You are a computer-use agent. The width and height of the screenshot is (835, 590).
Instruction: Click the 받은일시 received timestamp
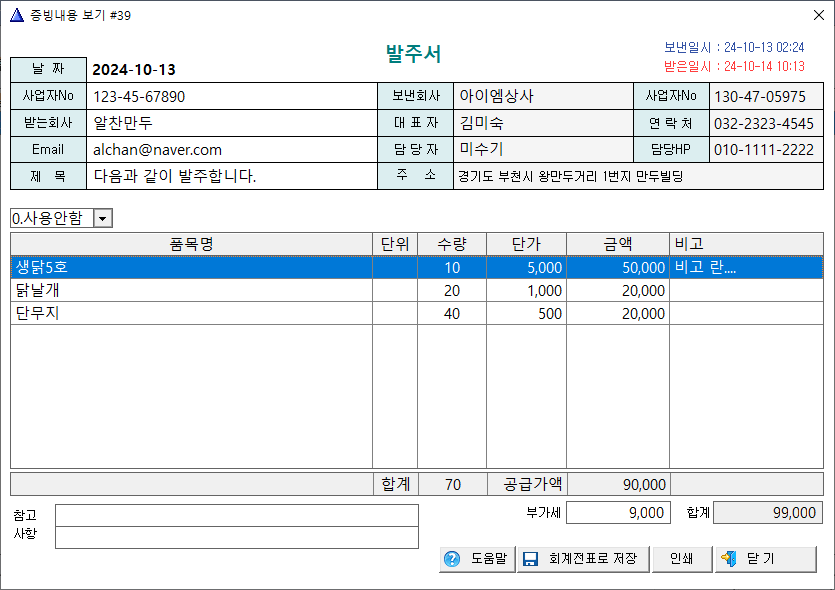point(734,67)
